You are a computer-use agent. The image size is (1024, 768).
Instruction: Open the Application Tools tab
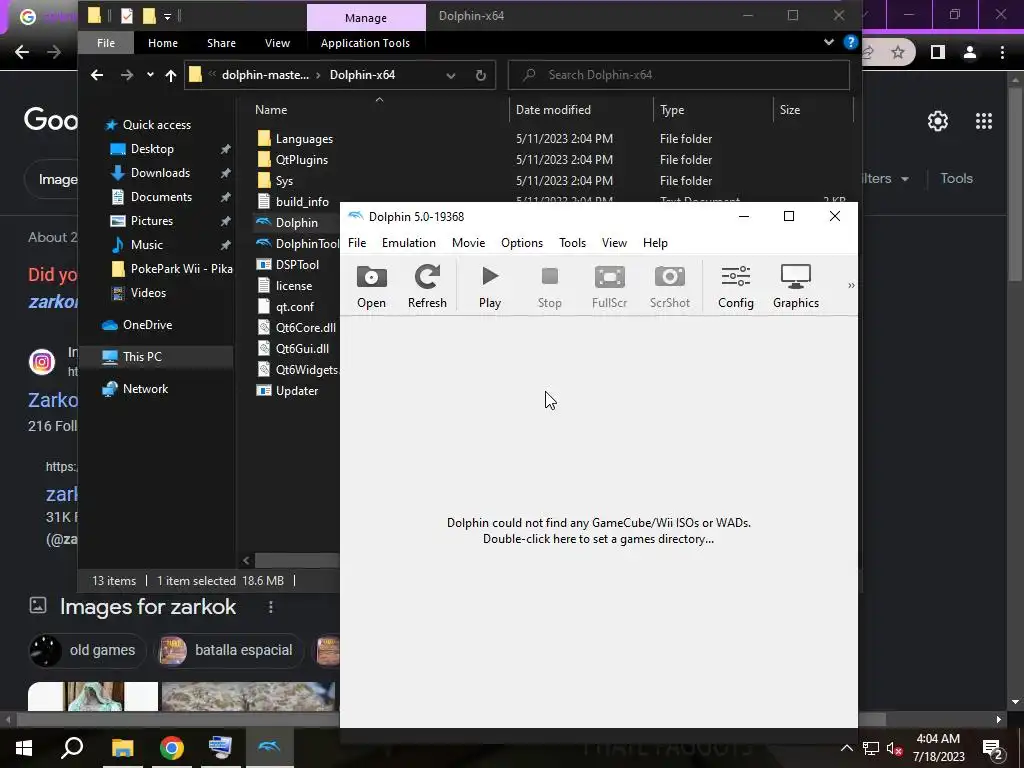(x=365, y=43)
